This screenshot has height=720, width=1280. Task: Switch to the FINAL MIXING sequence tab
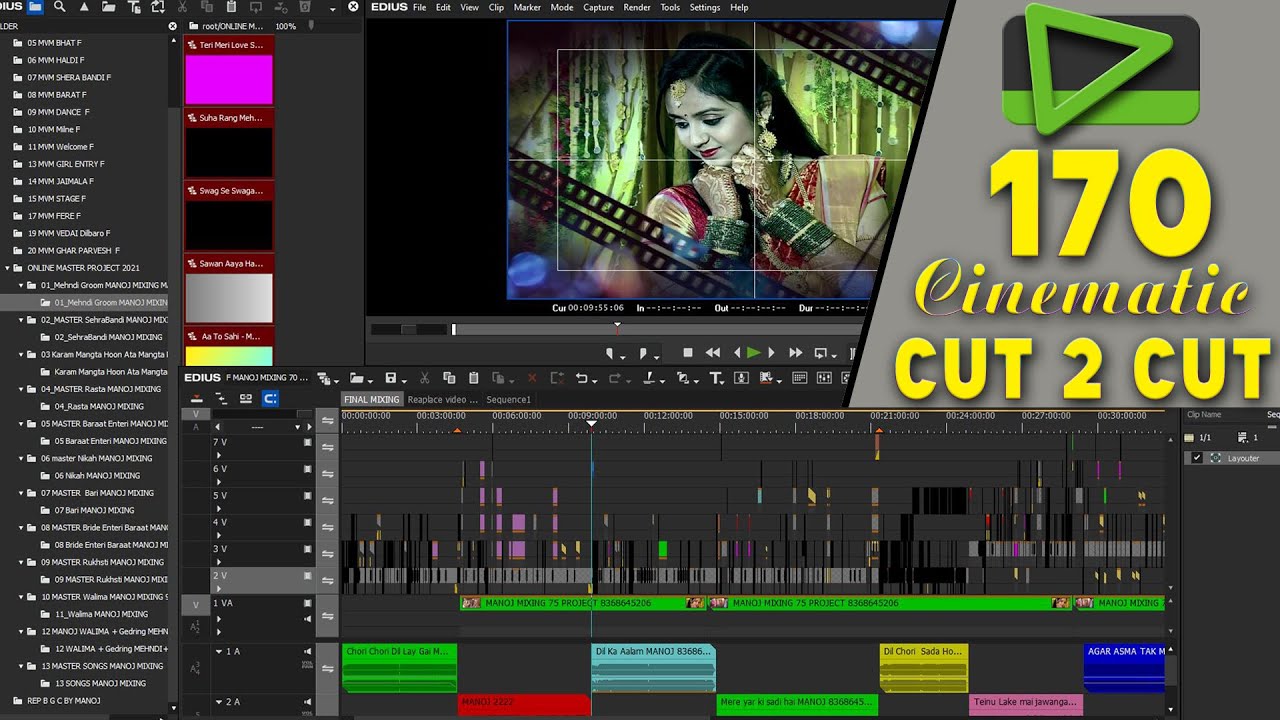(371, 399)
